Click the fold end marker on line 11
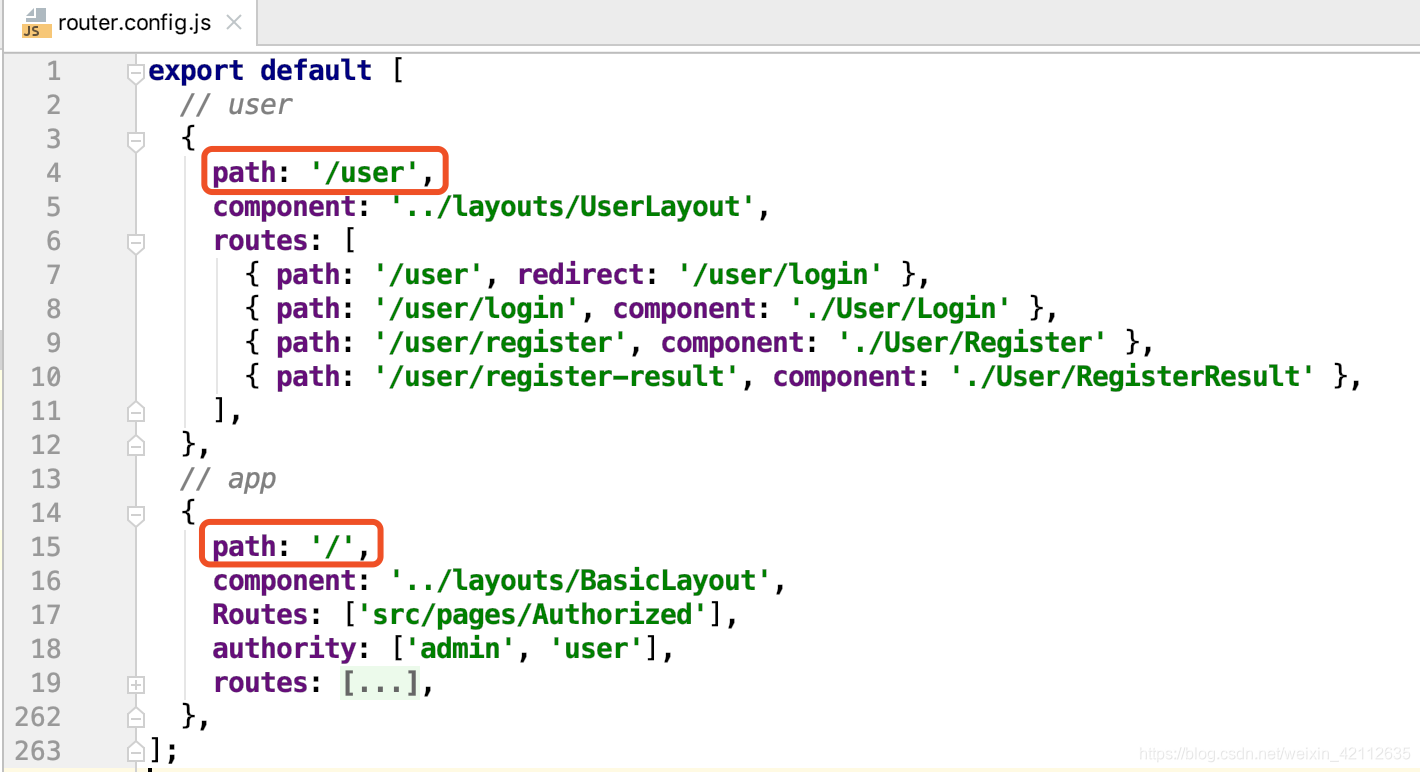1420x772 pixels. click(136, 412)
